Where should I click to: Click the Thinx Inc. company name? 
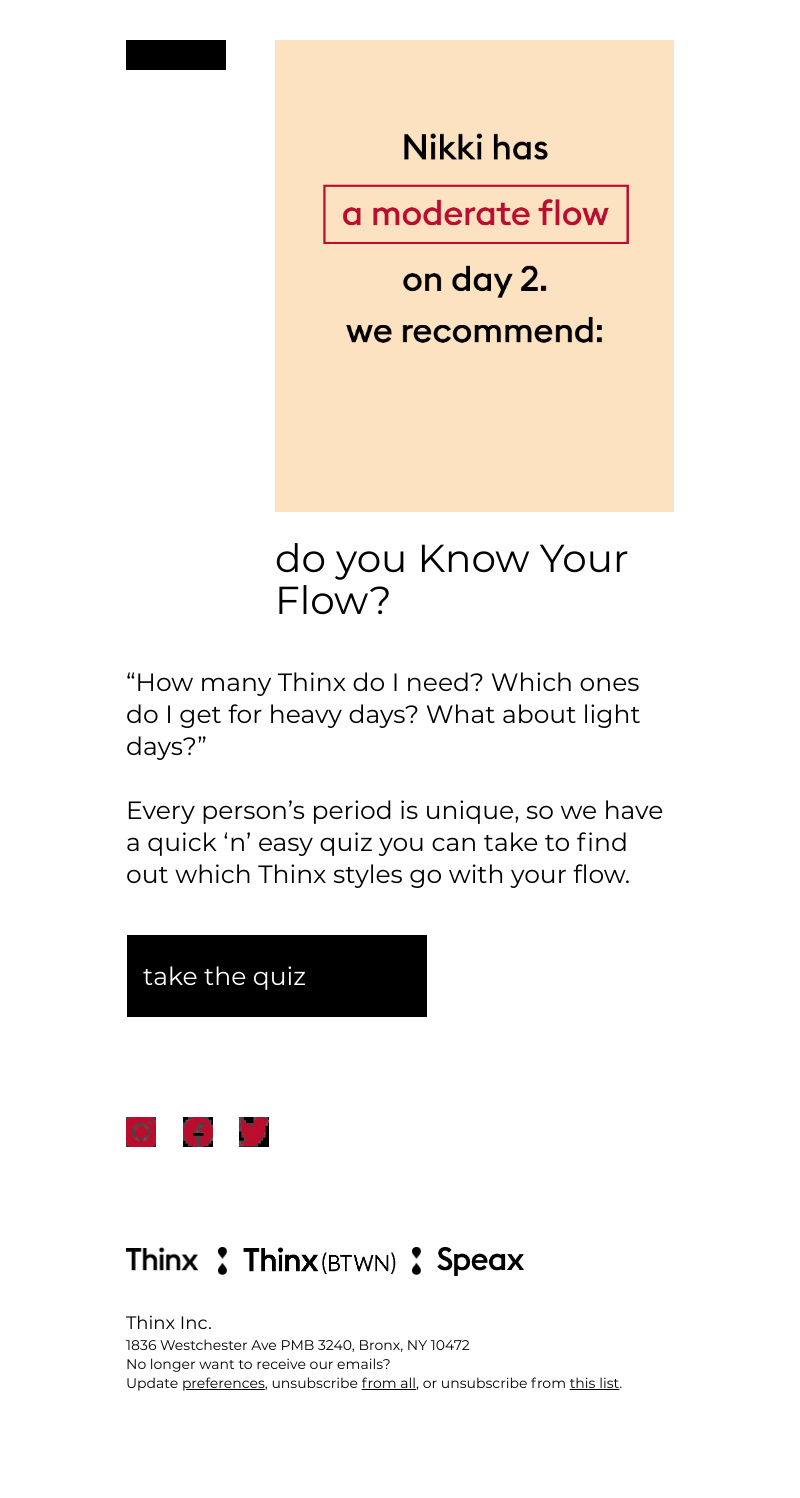tap(169, 1323)
